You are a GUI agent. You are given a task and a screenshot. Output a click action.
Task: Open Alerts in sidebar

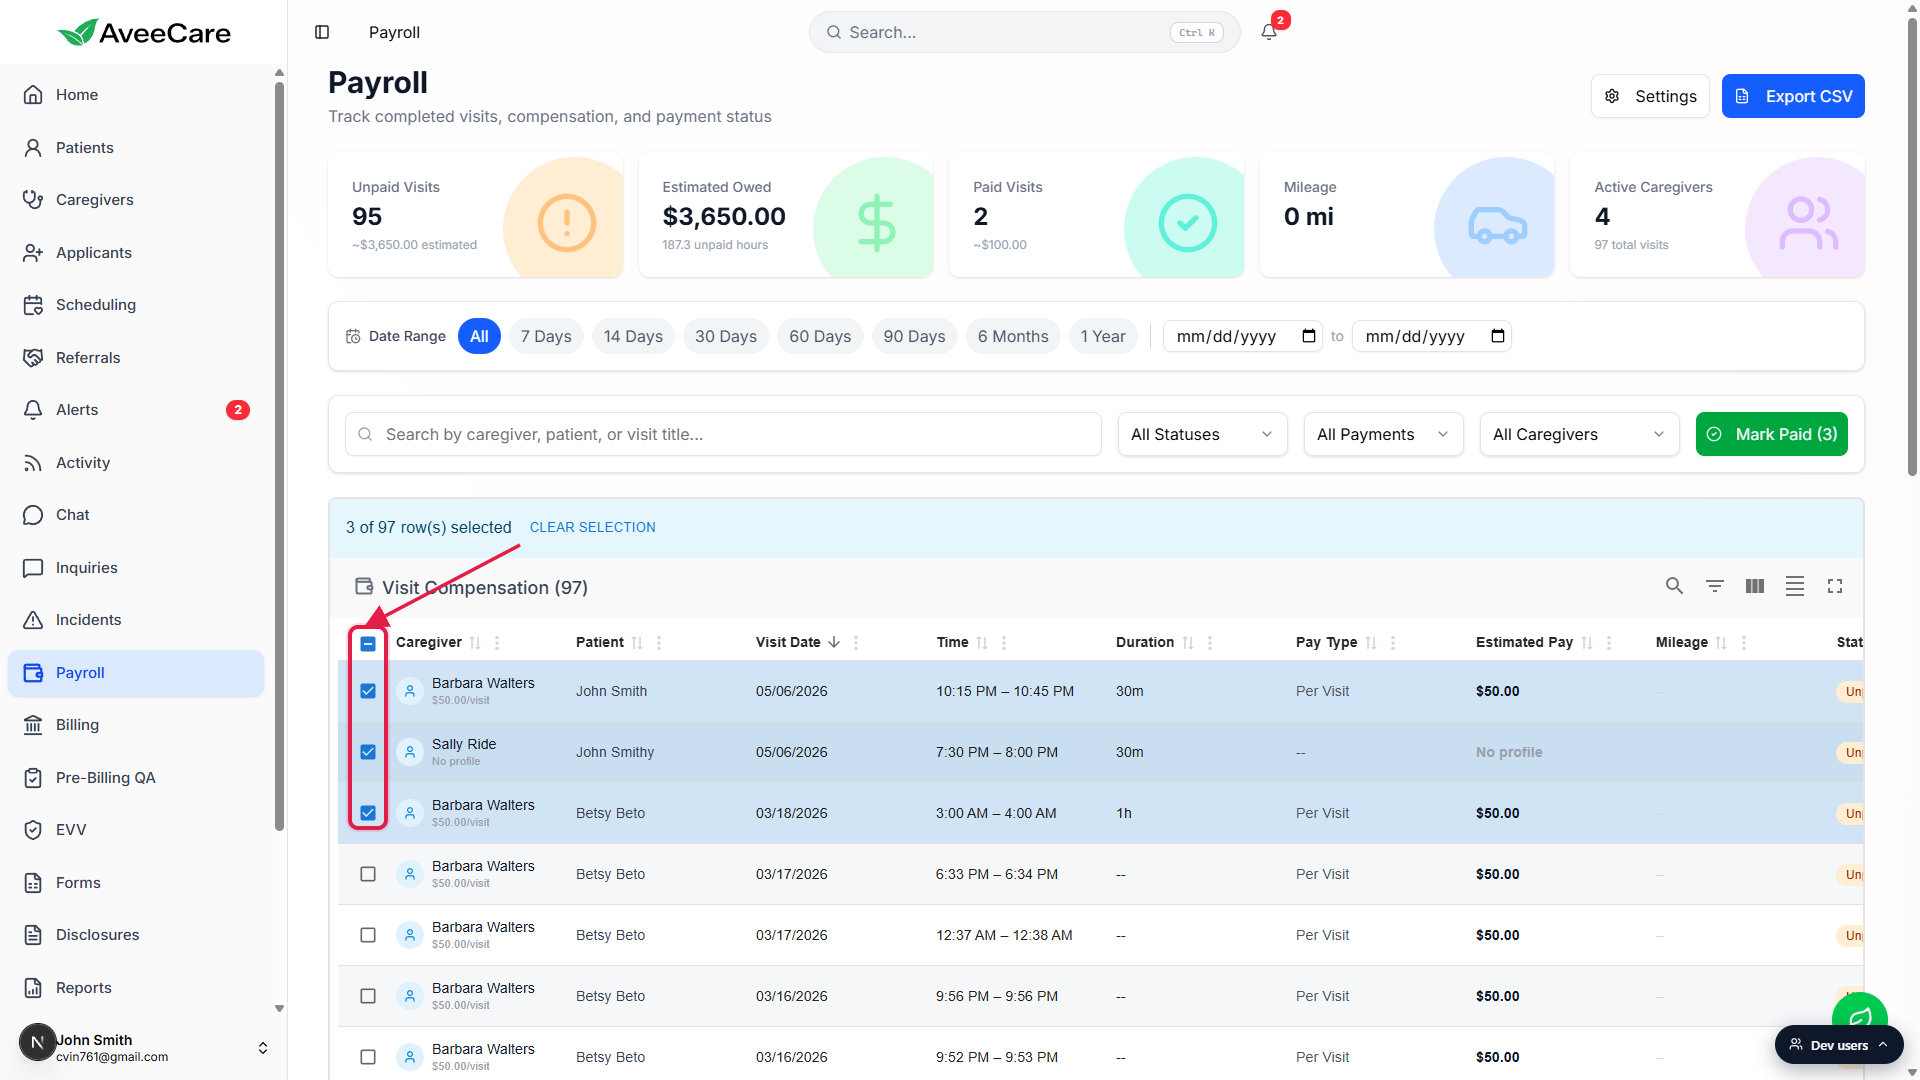tap(136, 410)
